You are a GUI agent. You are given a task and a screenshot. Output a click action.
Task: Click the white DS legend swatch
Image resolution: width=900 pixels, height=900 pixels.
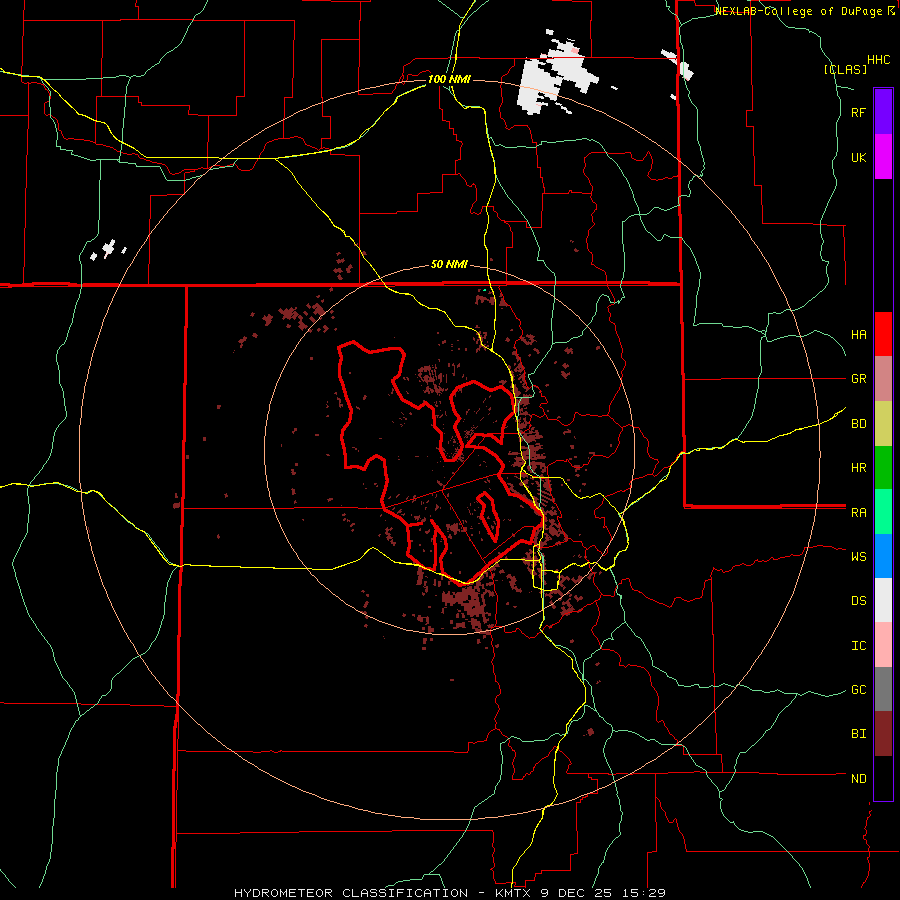pos(883,600)
